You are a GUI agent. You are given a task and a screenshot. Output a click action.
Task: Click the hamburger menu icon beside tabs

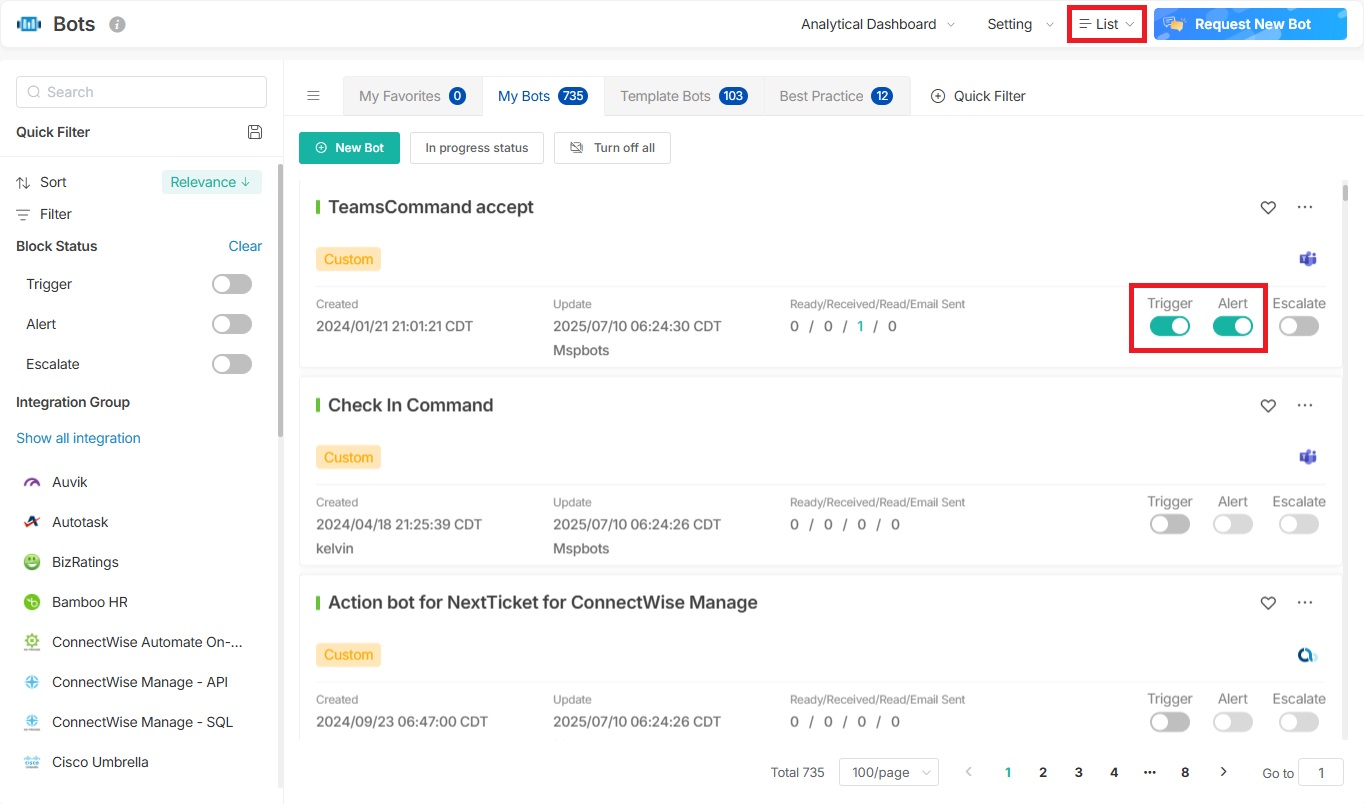coord(313,96)
